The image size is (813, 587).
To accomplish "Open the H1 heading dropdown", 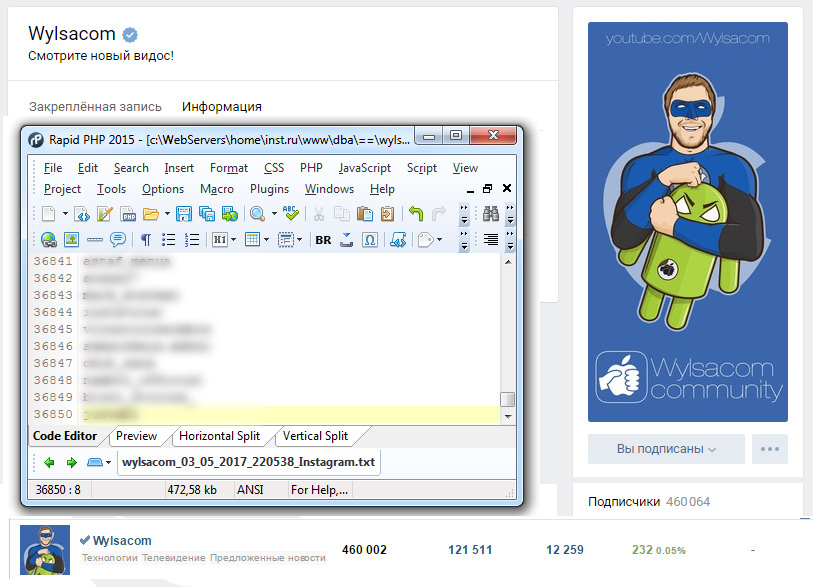I will click(219, 239).
